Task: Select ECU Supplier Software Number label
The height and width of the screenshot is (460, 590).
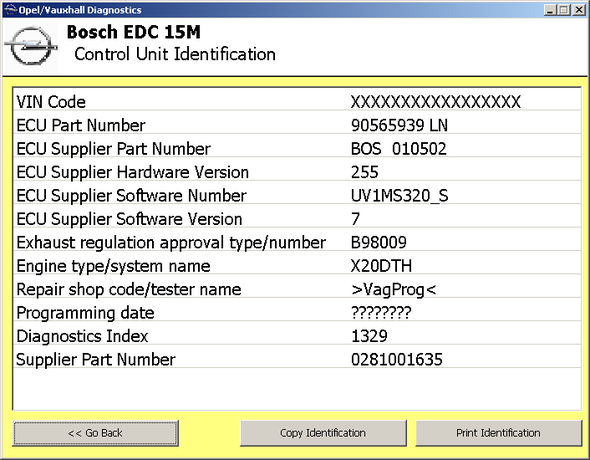Action: point(131,196)
